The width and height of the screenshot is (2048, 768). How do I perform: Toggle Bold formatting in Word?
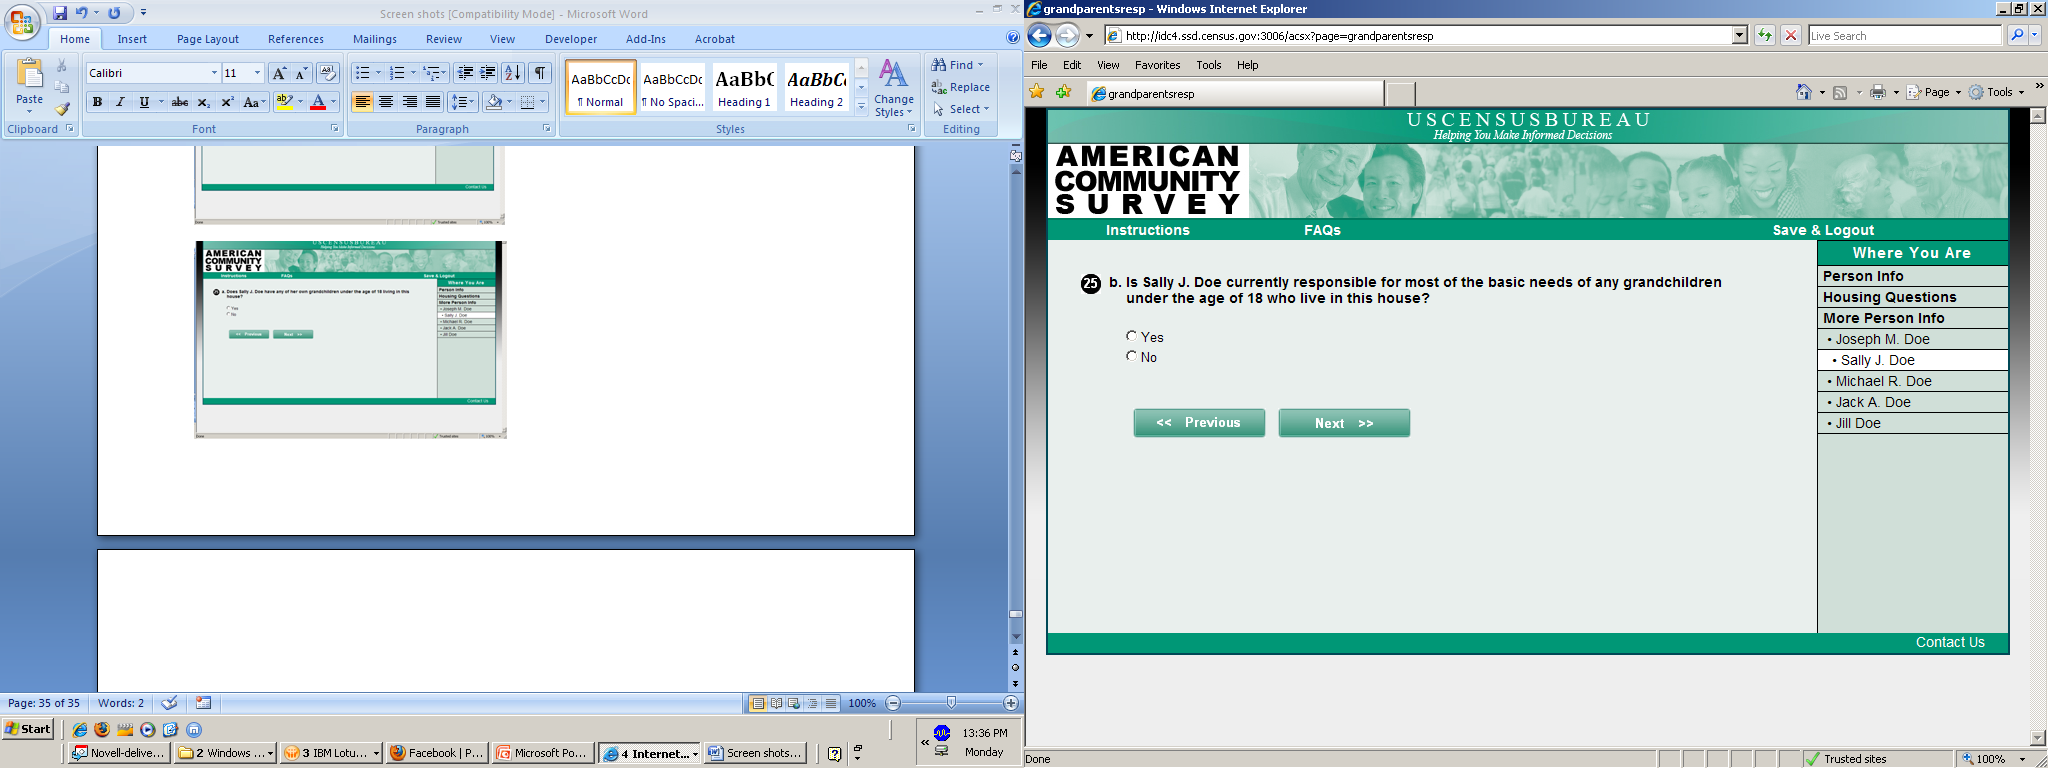pyautogui.click(x=97, y=102)
